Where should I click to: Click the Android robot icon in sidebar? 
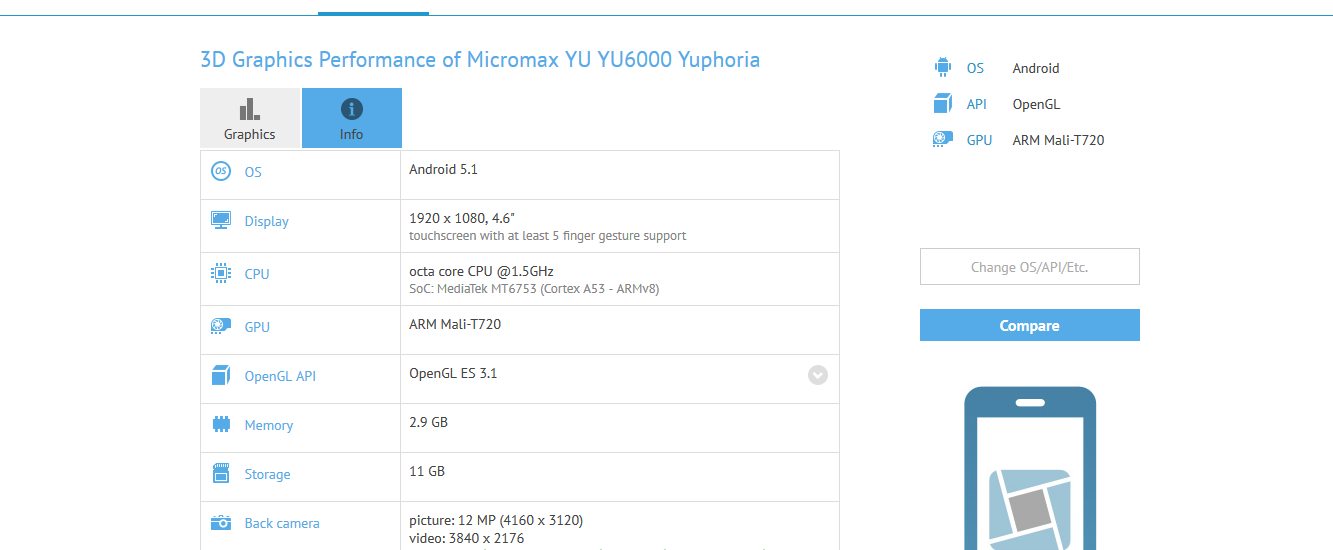coord(942,68)
